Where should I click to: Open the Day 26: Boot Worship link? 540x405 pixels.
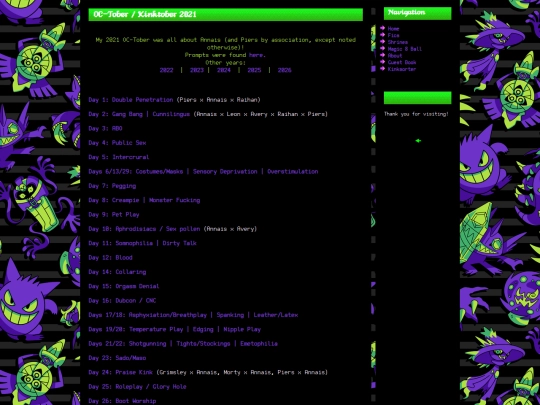122,401
